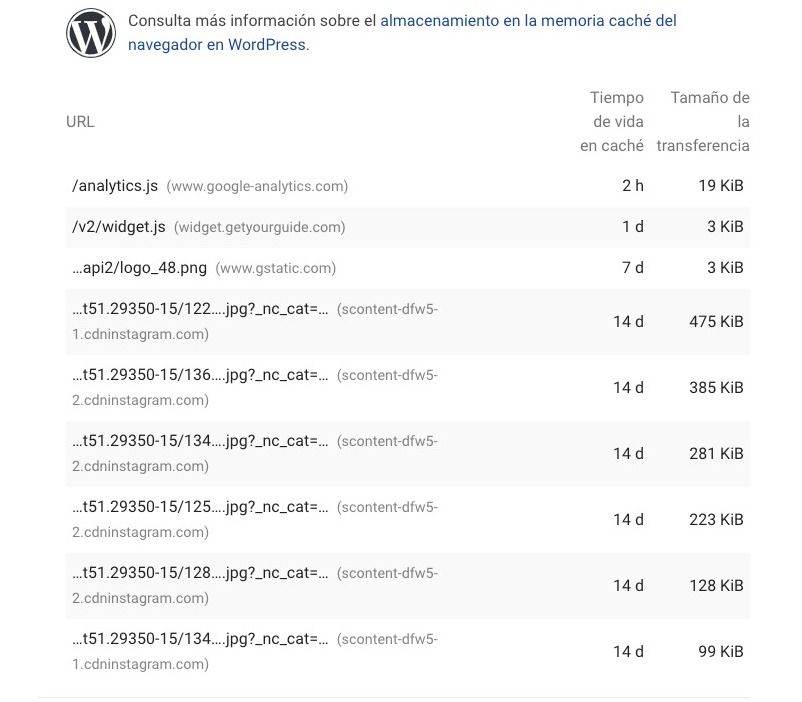Open the /v2/widget.js getyourguide URL

(119, 227)
